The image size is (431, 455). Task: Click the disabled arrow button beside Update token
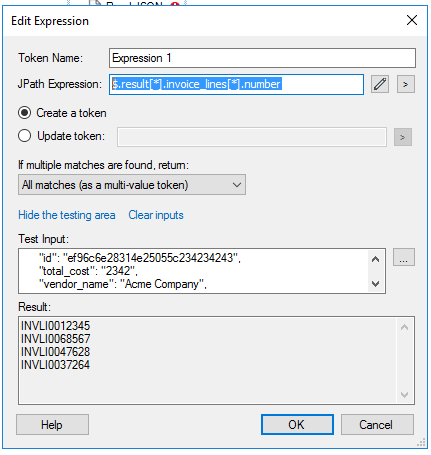tap(403, 137)
